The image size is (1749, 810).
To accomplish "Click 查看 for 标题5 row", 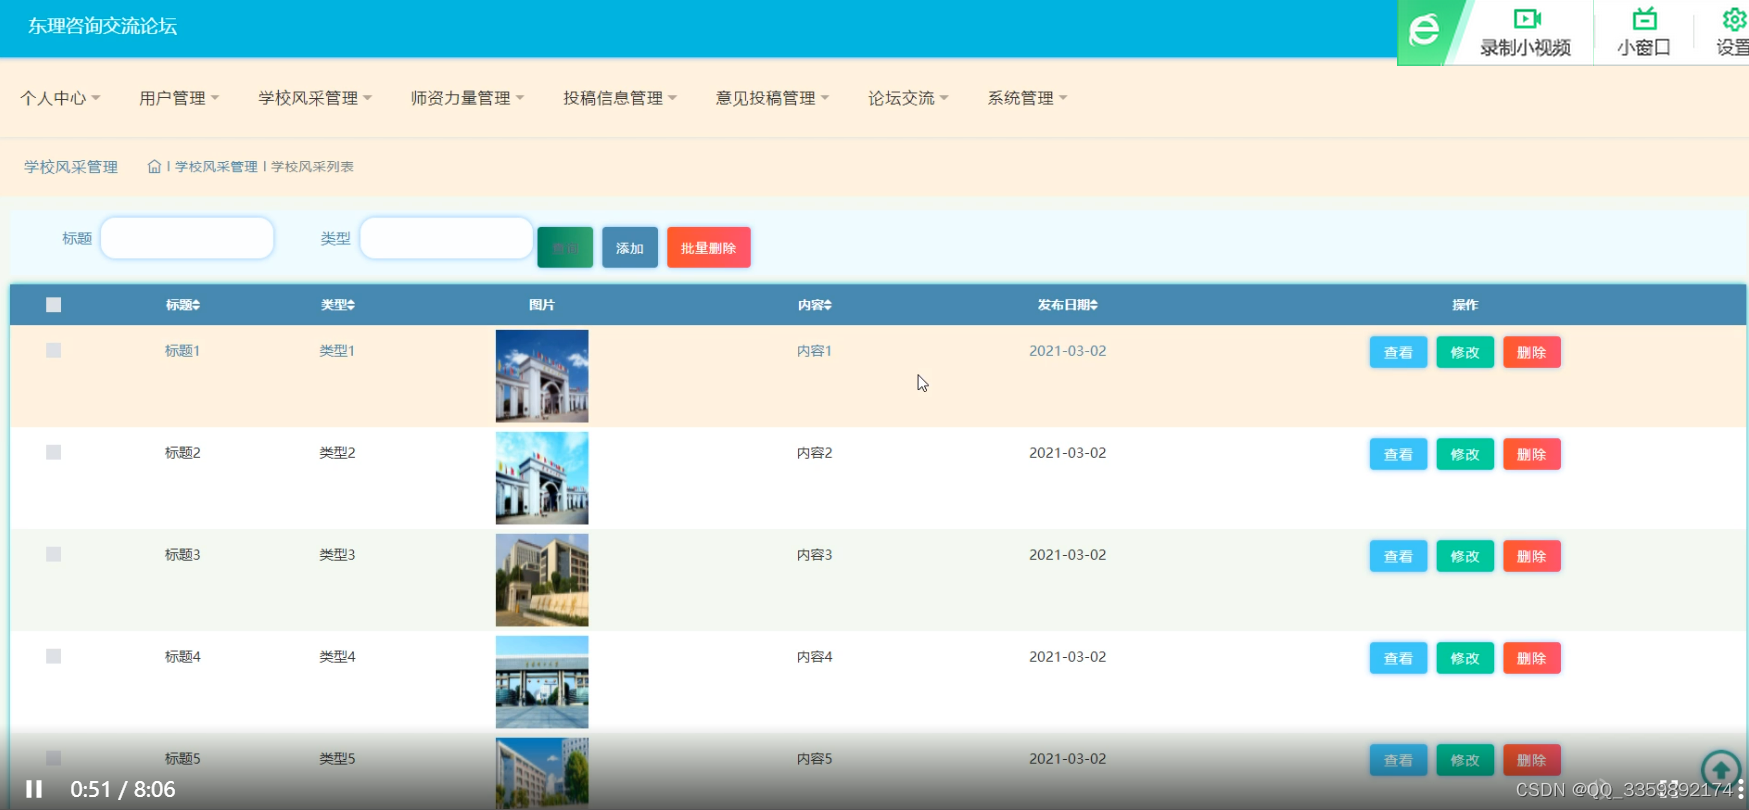I will tap(1398, 760).
